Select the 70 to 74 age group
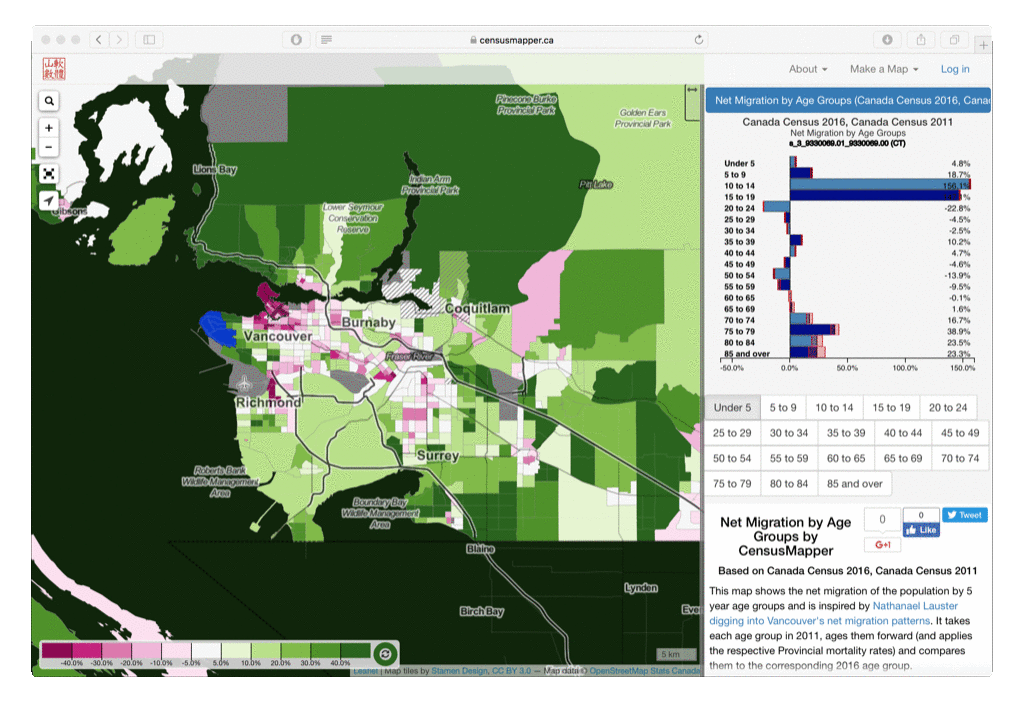1024x714 pixels. click(x=960, y=459)
